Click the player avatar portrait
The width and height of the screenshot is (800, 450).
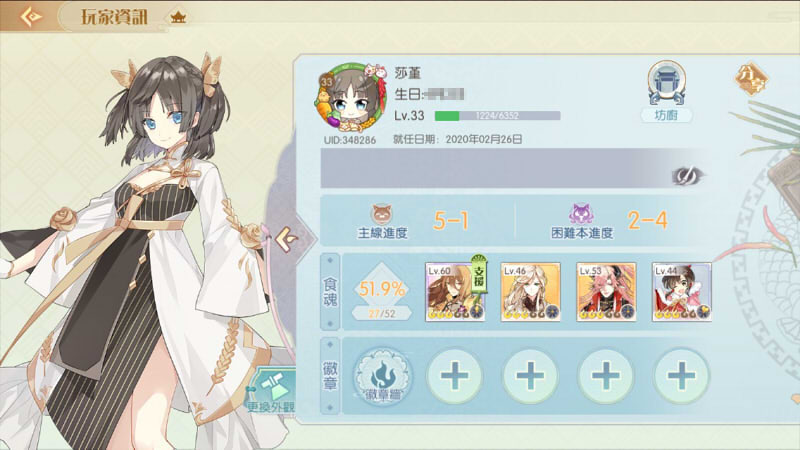pos(350,98)
